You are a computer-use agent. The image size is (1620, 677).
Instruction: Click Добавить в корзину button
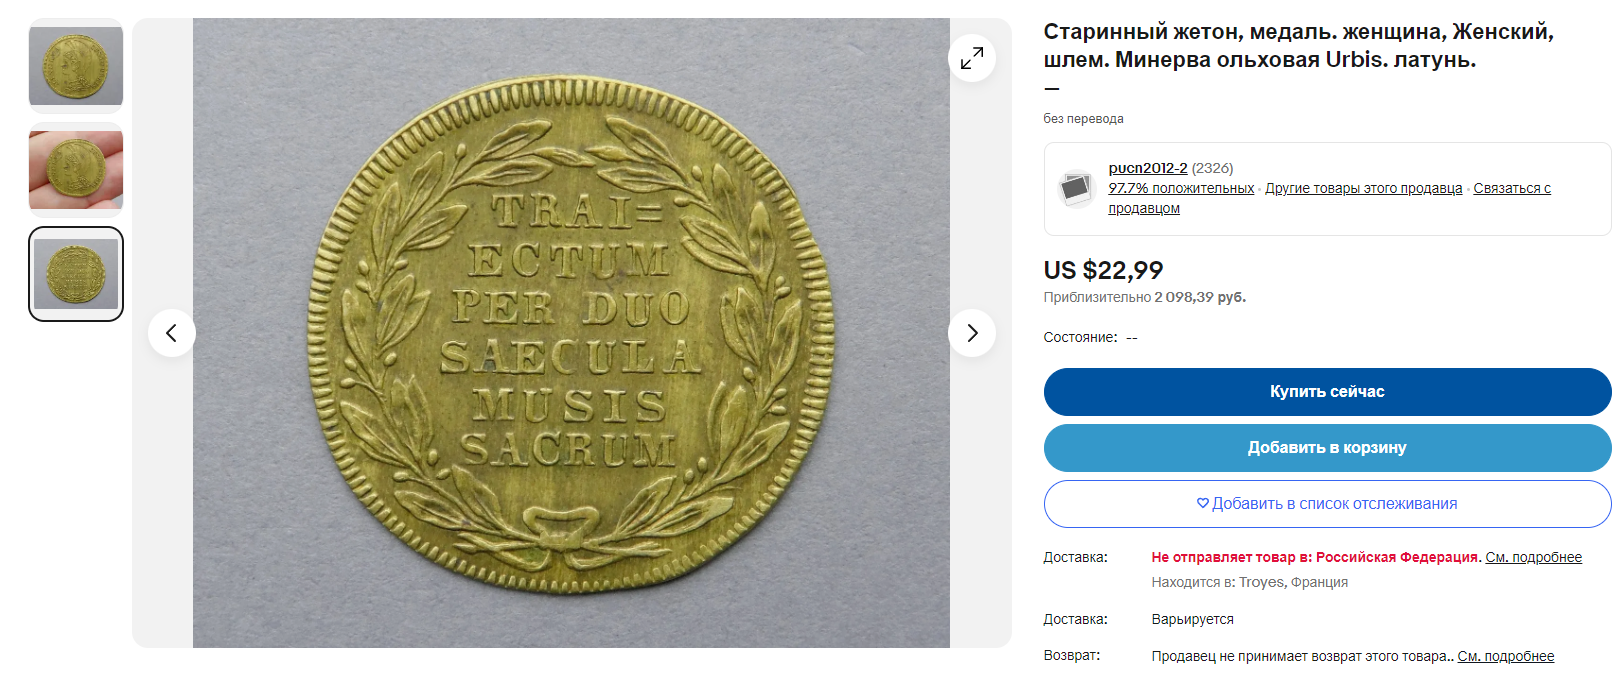1327,448
